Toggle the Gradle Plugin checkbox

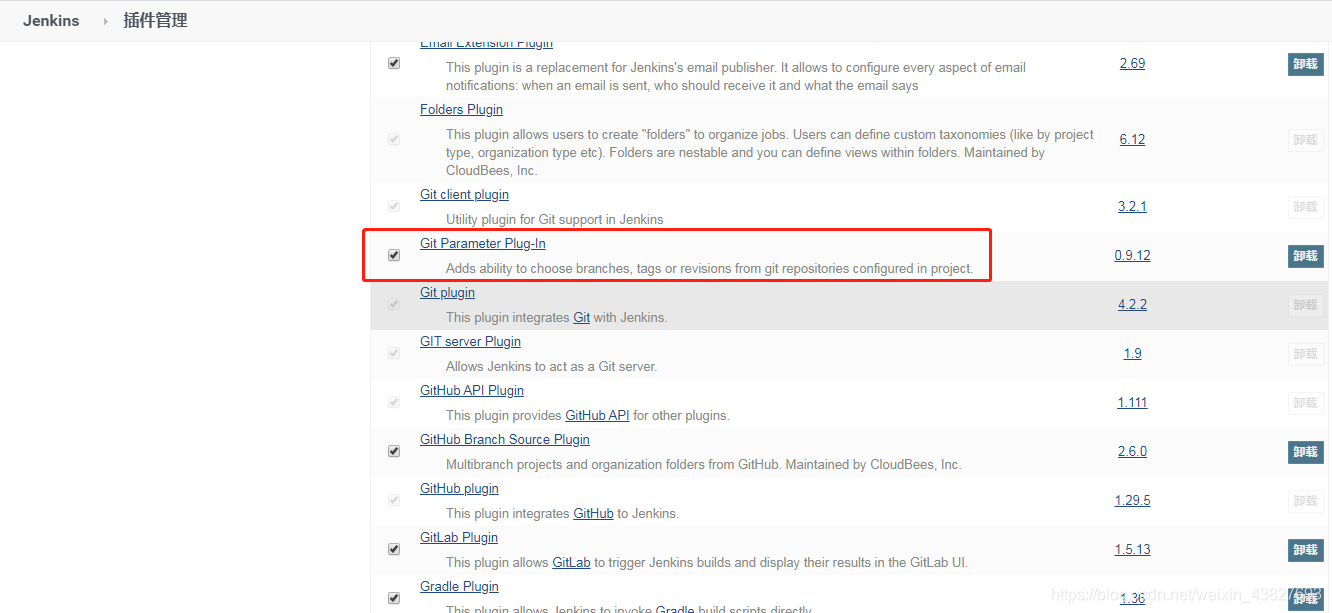click(394, 598)
